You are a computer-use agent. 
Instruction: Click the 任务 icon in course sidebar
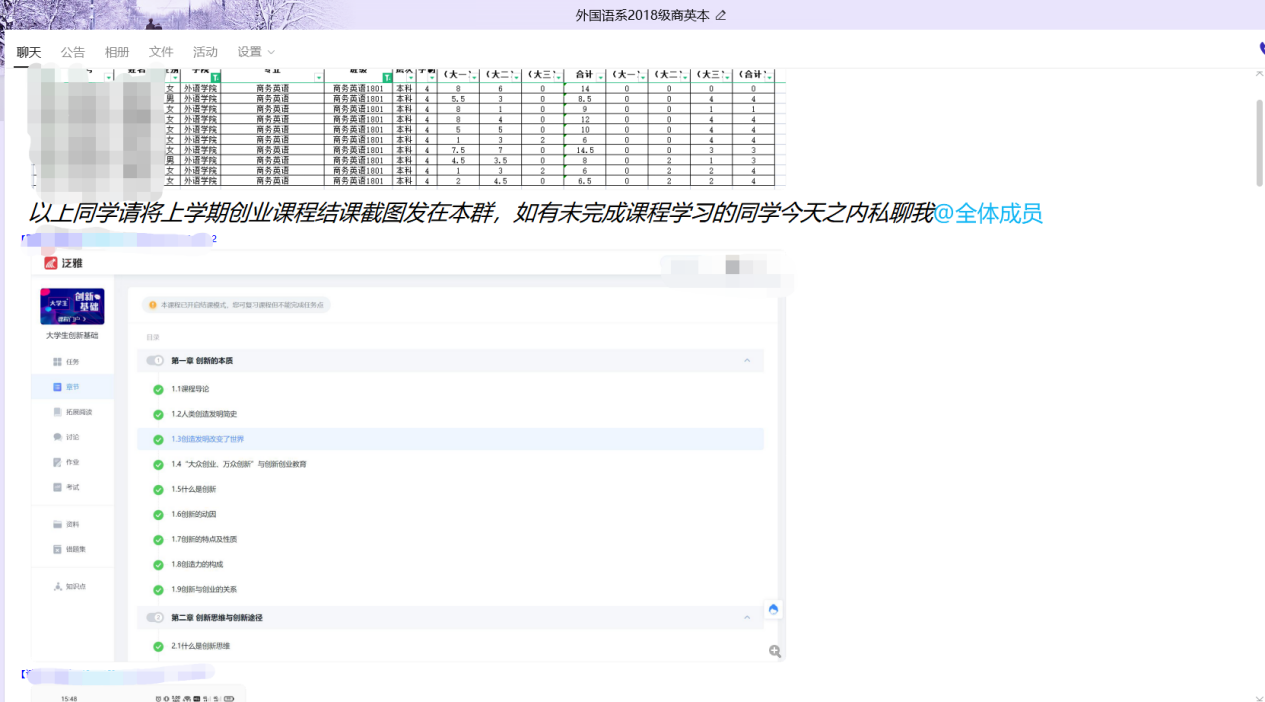[57, 361]
